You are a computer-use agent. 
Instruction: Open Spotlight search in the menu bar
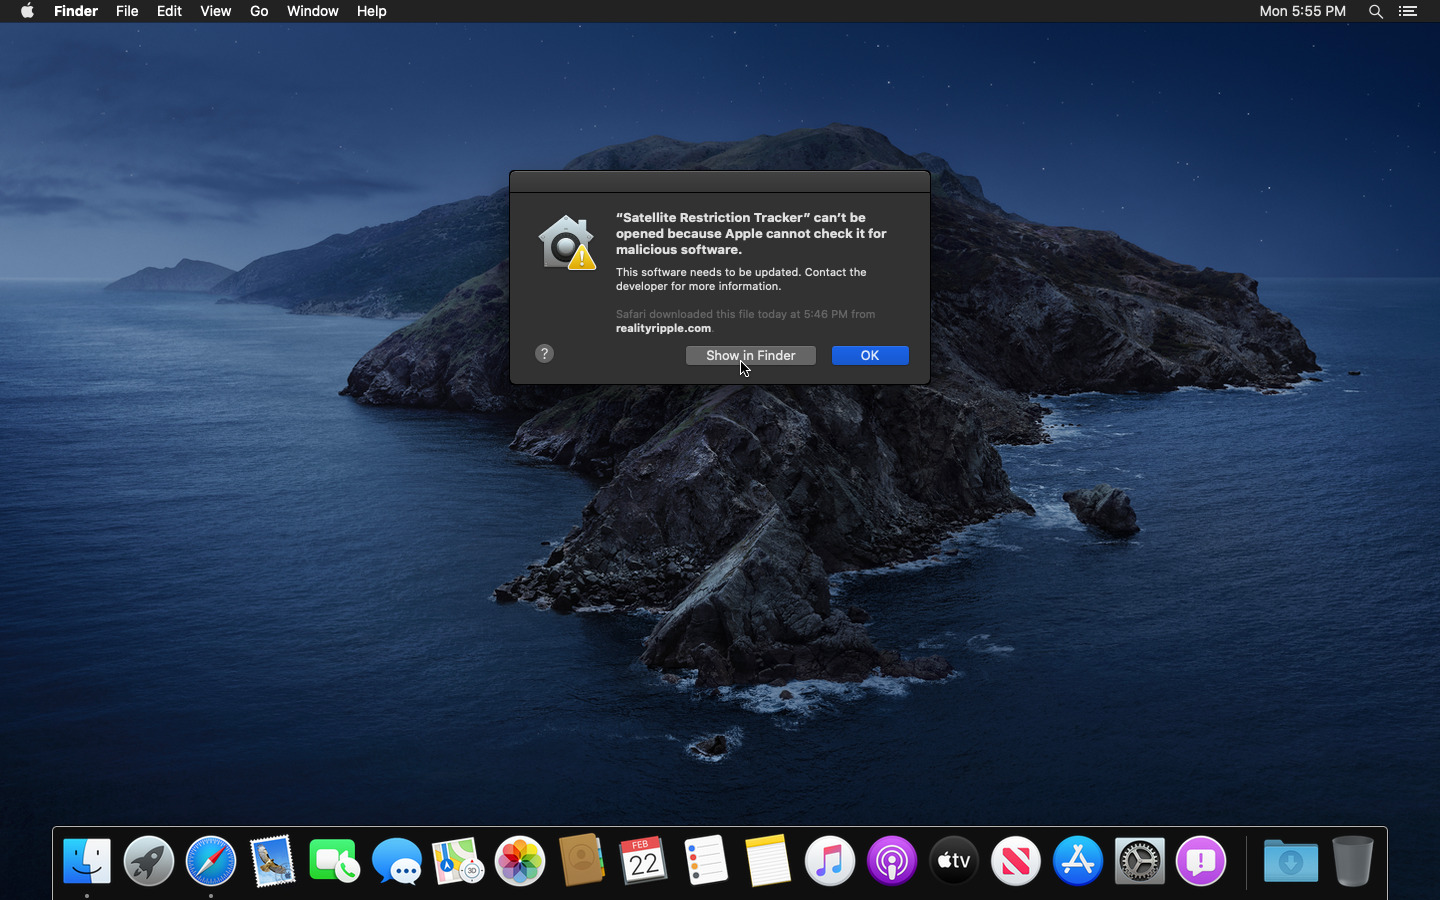pyautogui.click(x=1376, y=11)
